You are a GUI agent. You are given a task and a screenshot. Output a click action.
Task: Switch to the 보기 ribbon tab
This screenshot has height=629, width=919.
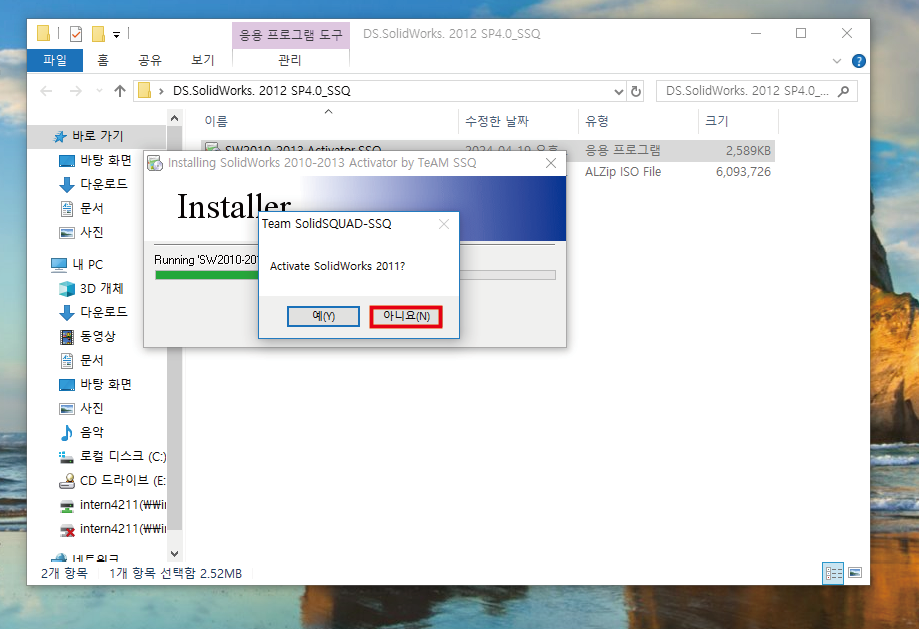203,60
